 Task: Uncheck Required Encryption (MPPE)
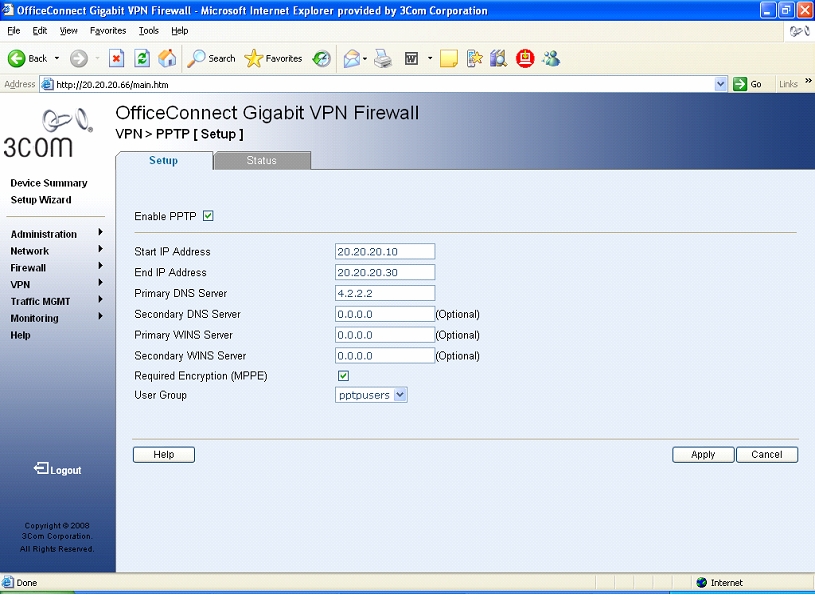coord(343,375)
